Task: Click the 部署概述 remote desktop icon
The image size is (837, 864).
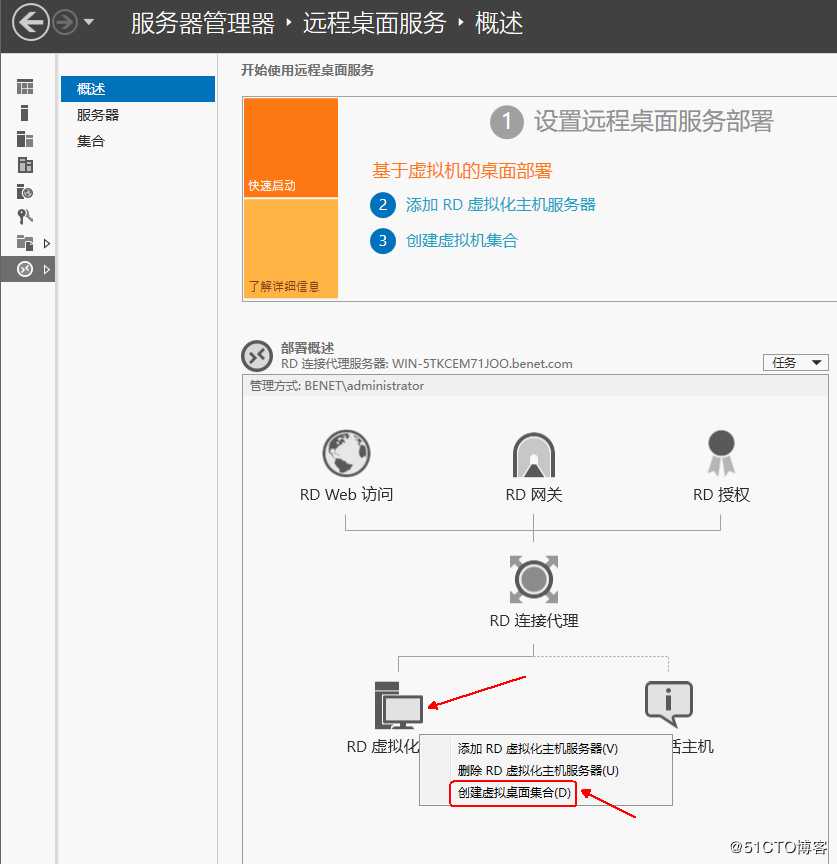Action: point(257,356)
